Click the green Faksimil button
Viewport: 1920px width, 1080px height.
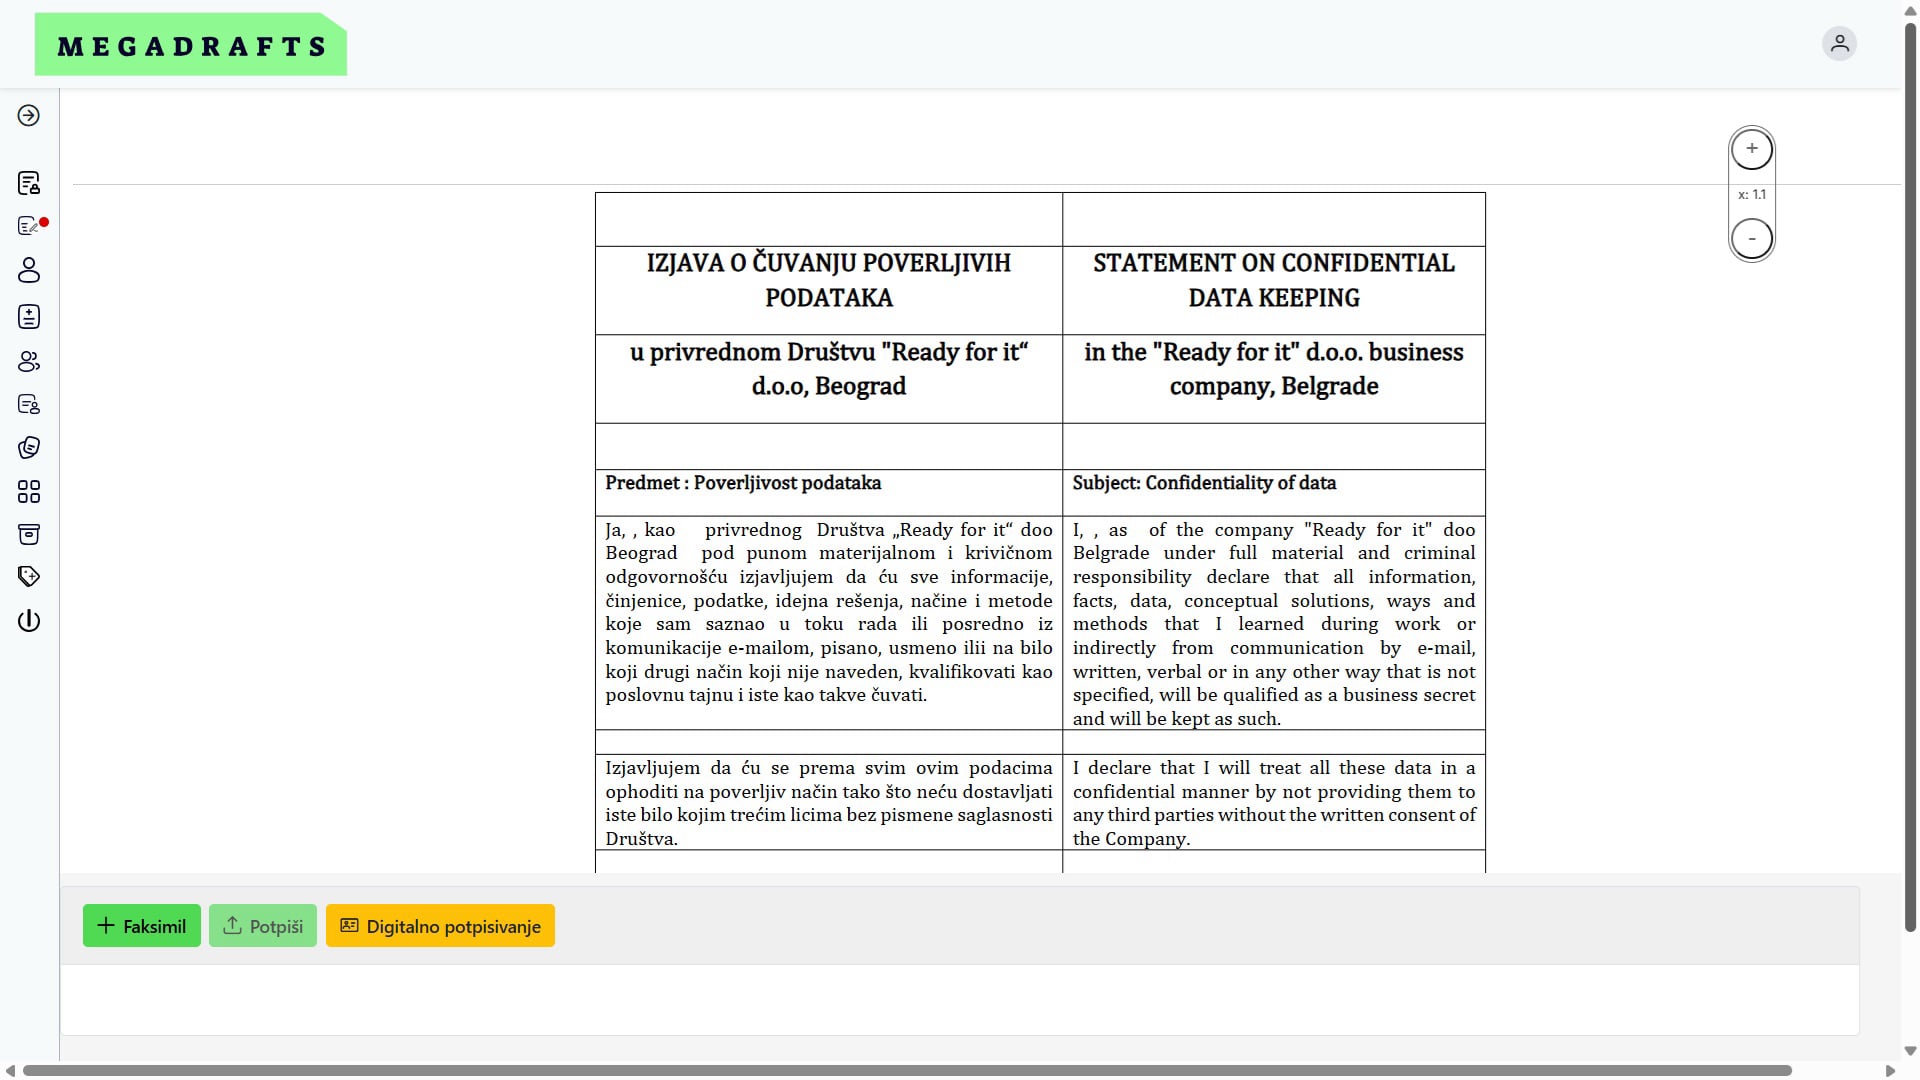pyautogui.click(x=141, y=926)
